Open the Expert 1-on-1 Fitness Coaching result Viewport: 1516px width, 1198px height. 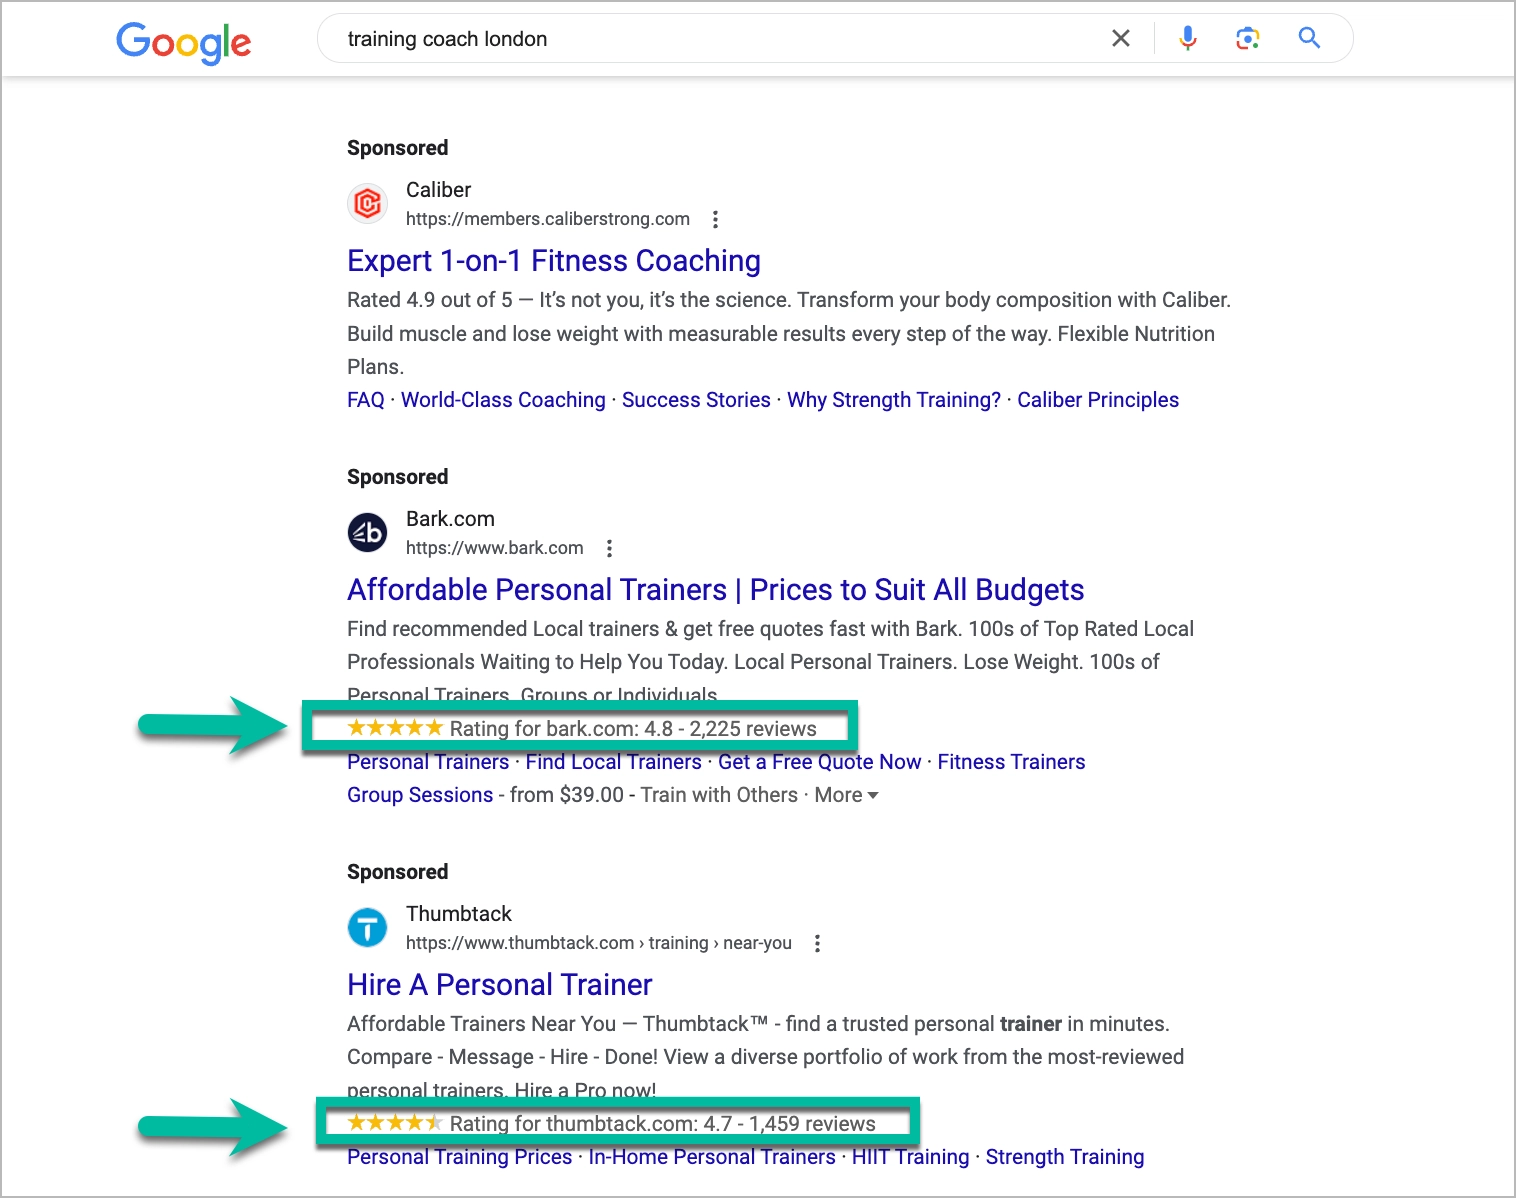tap(553, 261)
